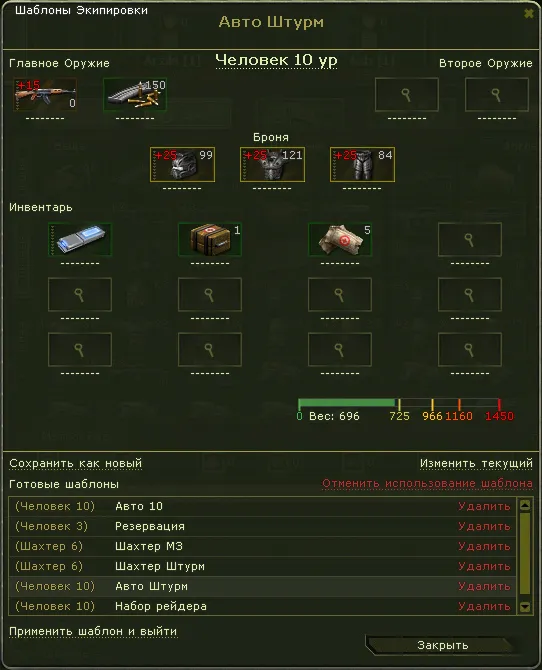This screenshot has width=542, height=670.
Task: Select the chest armor slot with 121
Action: (272, 165)
